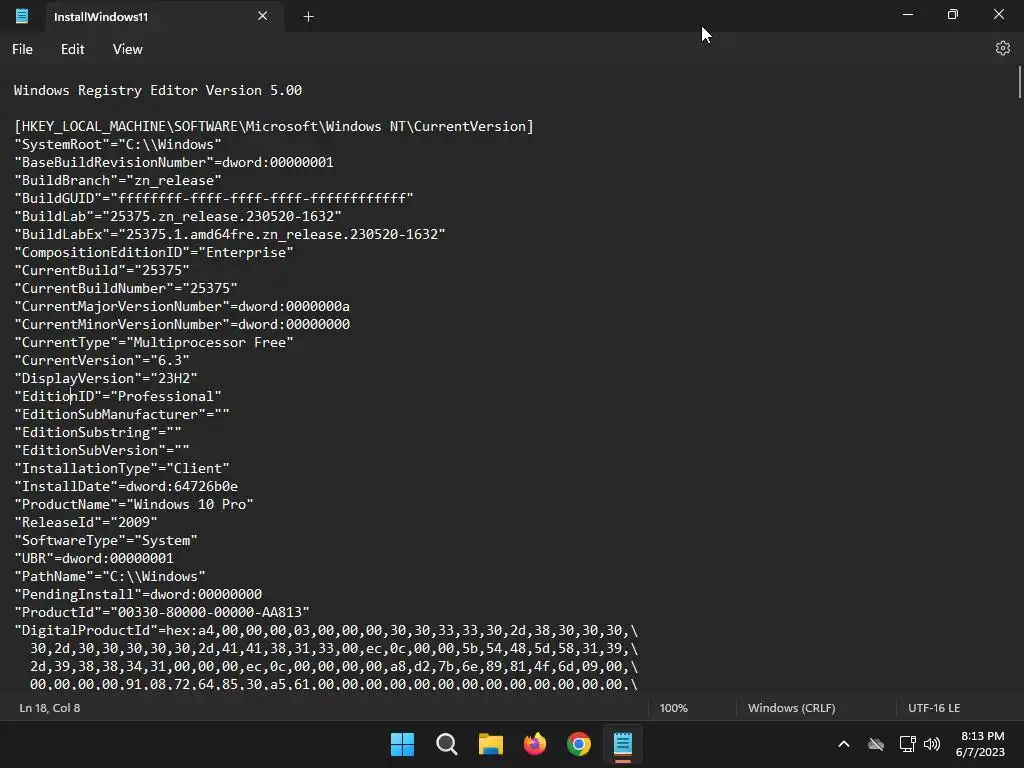The image size is (1024, 768).
Task: Click "ProductName"="Windows 10 Pro" line
Action: (x=134, y=504)
